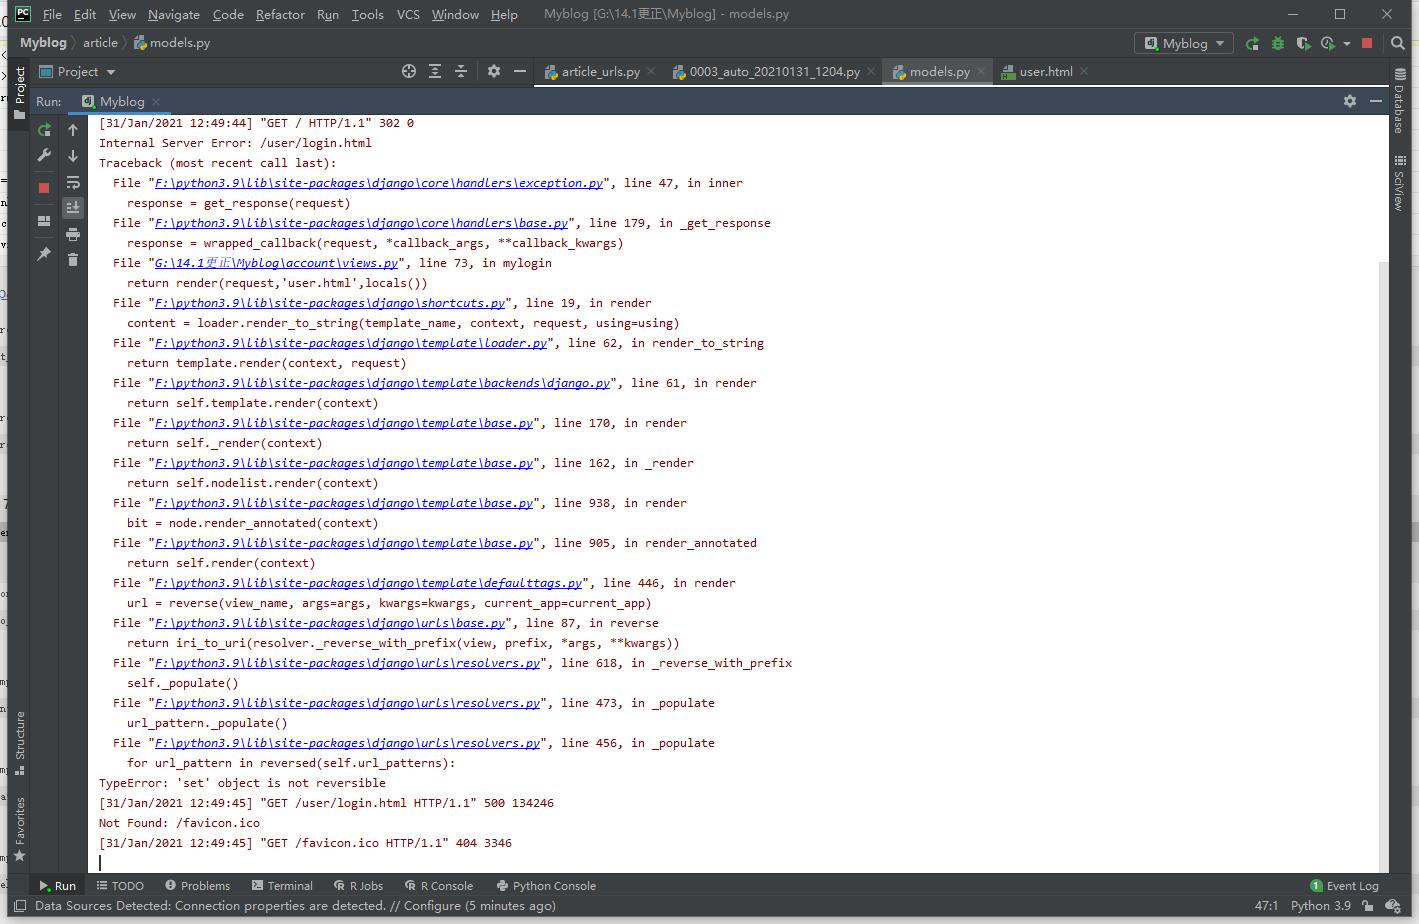Open the Terminal tool window
The height and width of the screenshot is (924, 1419).
[282, 886]
